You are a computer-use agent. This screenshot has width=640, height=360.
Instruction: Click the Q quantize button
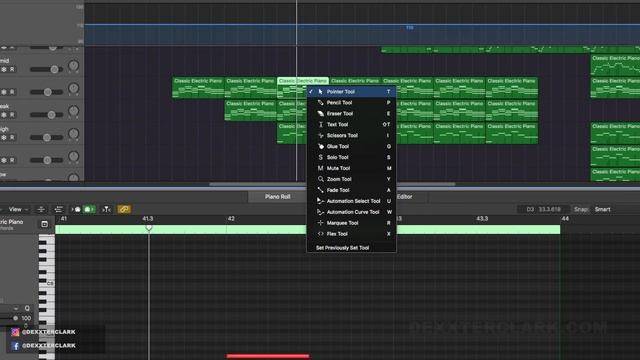click(x=27, y=309)
